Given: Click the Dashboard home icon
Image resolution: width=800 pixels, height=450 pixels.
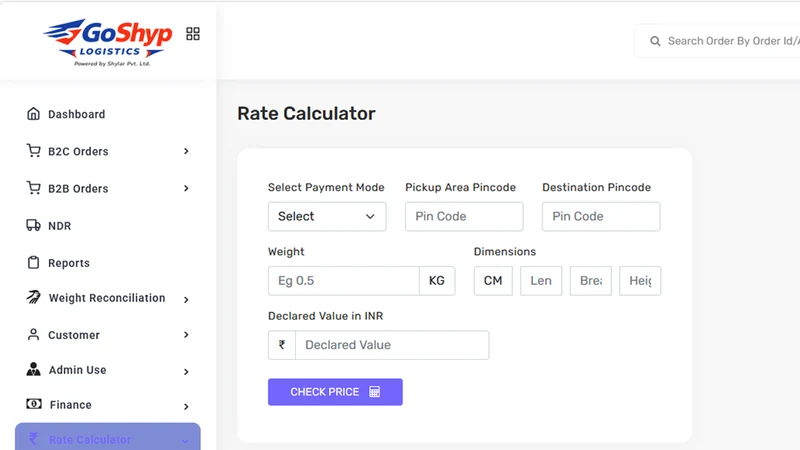Looking at the screenshot, I should click(x=33, y=114).
